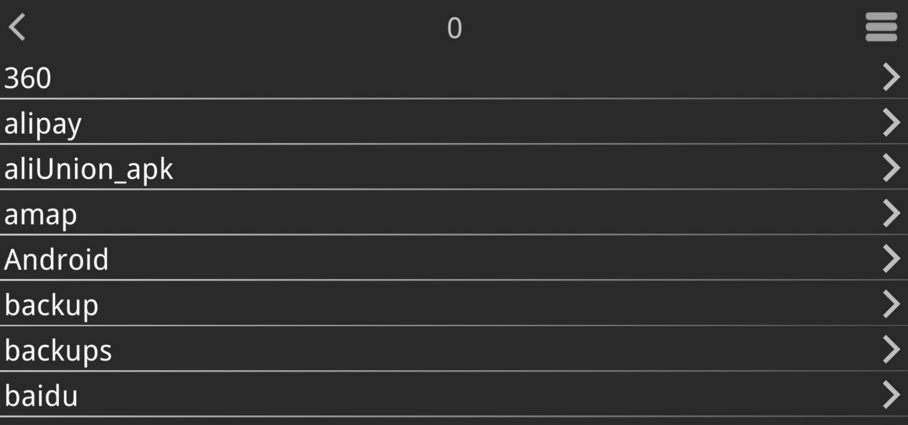Open the hamburger menu icon
The height and width of the screenshot is (425, 908).
coord(881,28)
